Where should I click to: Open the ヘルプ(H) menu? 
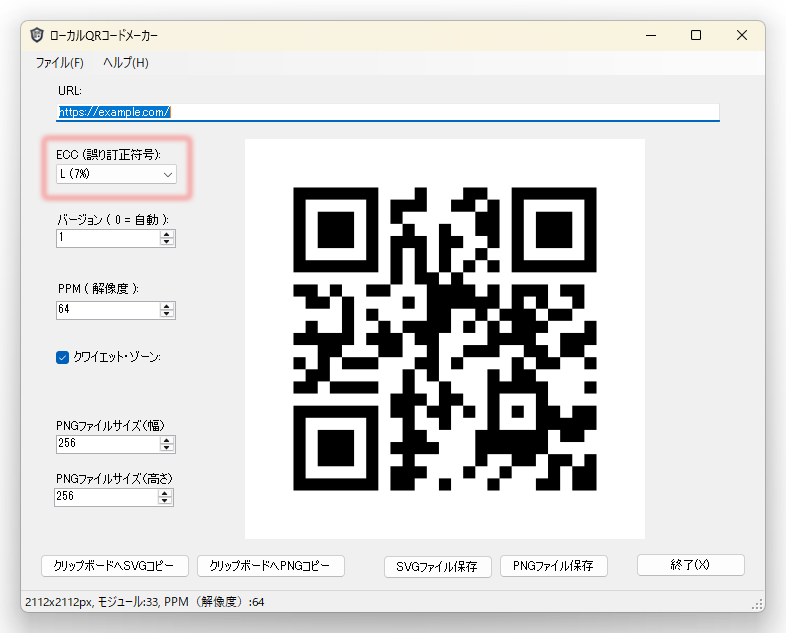(125, 62)
